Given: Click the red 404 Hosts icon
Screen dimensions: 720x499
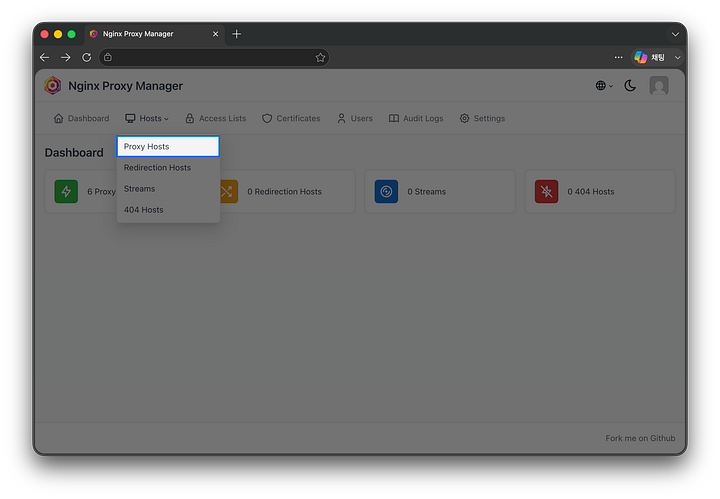Looking at the screenshot, I should tap(546, 191).
